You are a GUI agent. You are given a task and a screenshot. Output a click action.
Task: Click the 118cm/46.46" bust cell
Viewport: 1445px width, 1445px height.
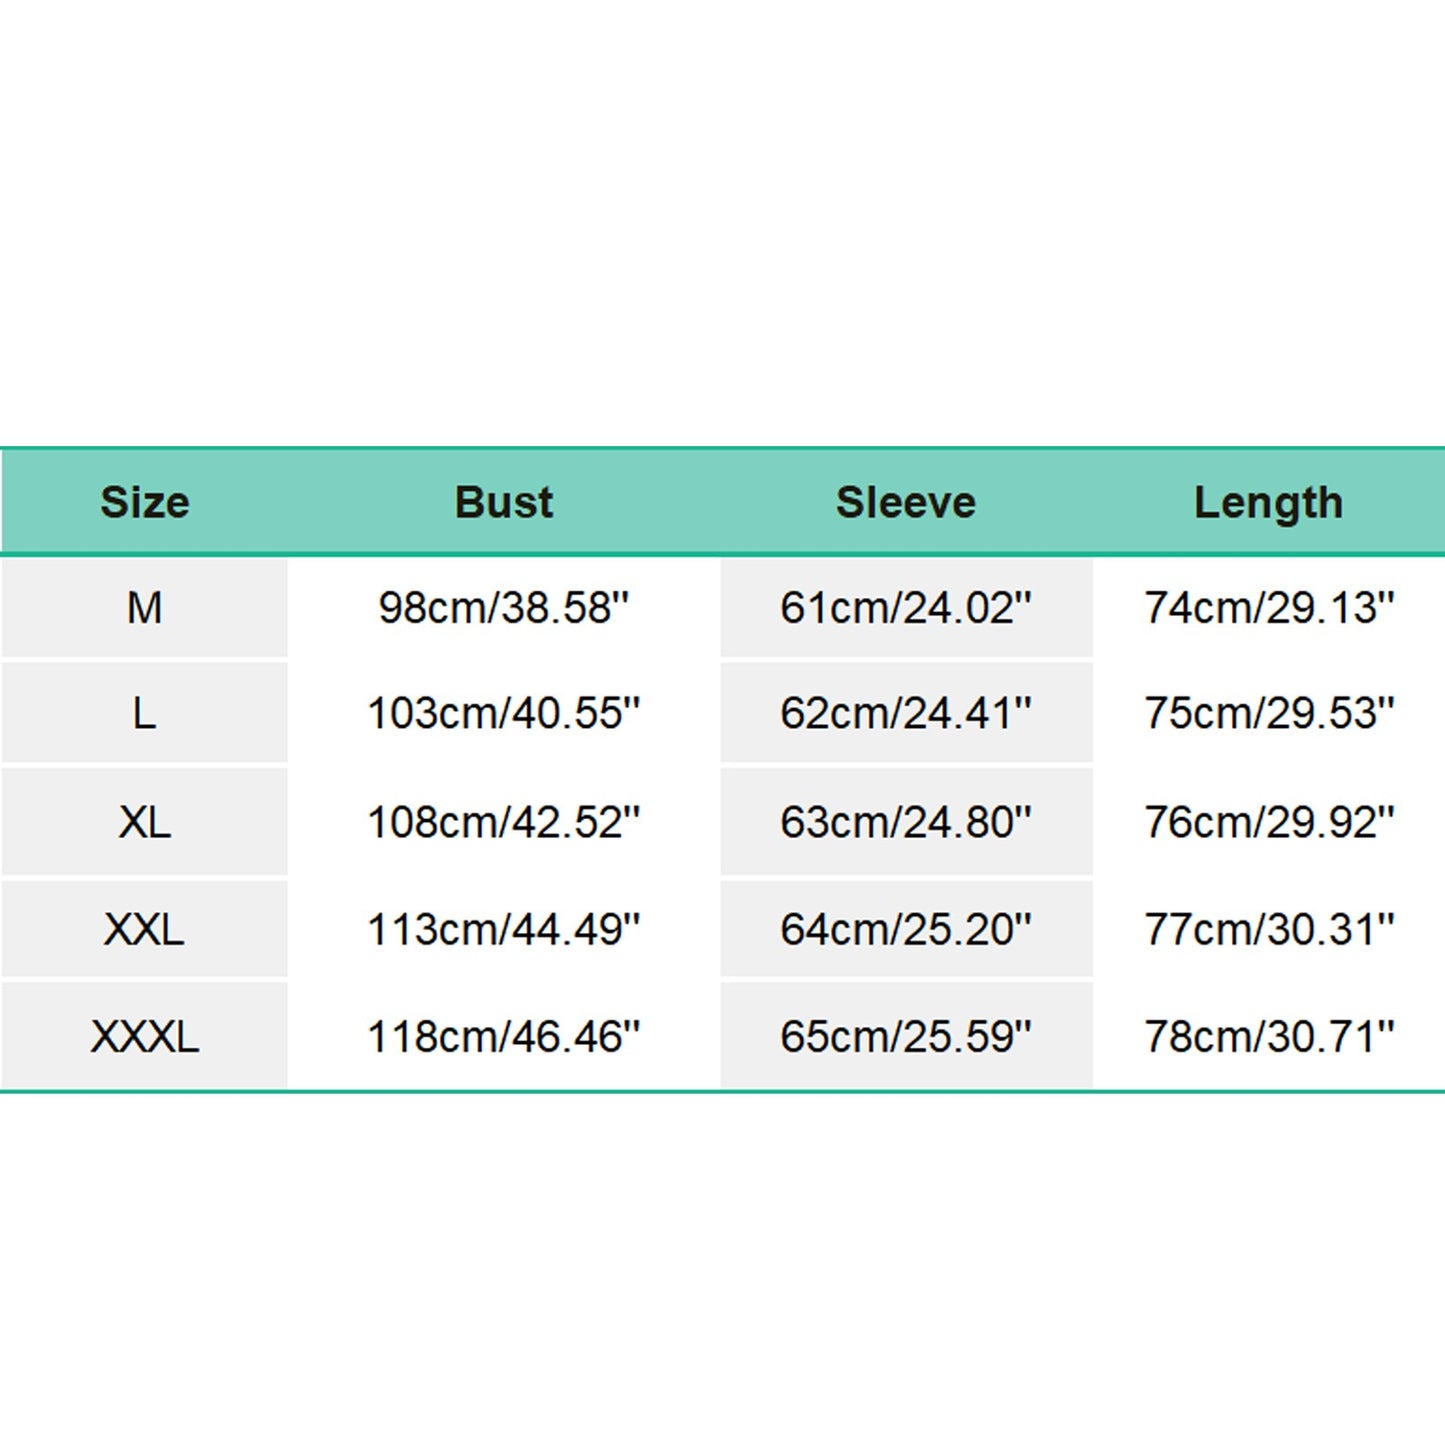click(503, 1037)
